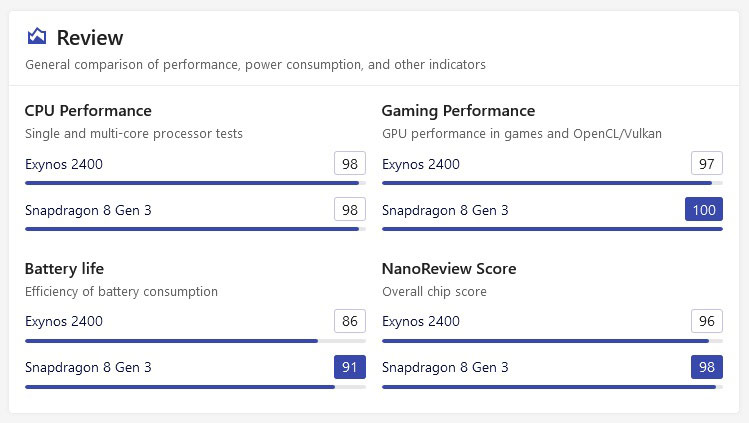749x423 pixels.
Task: Click Snapdragon CPU Performance score 98 badge
Action: pyautogui.click(x=350, y=210)
